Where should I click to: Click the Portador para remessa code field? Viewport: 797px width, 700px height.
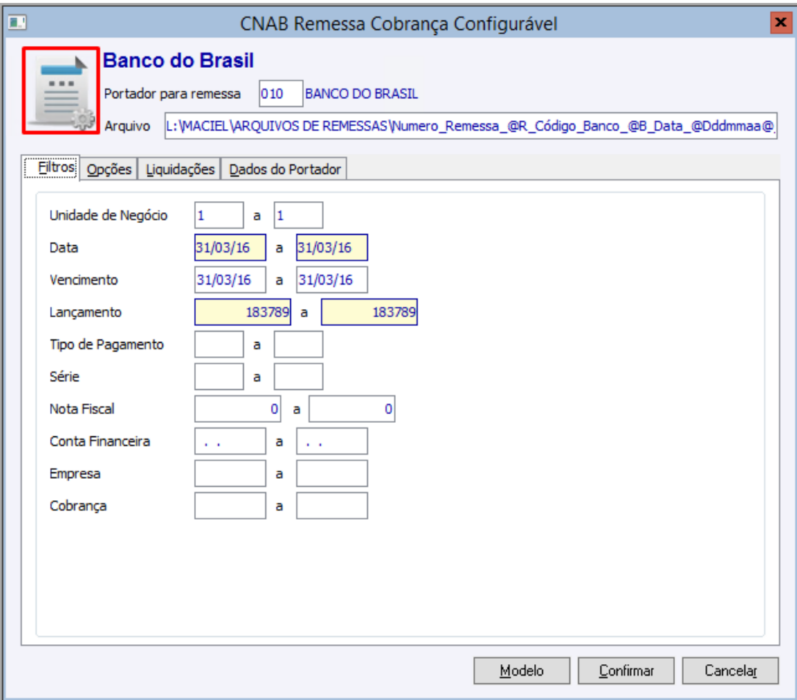(x=281, y=94)
